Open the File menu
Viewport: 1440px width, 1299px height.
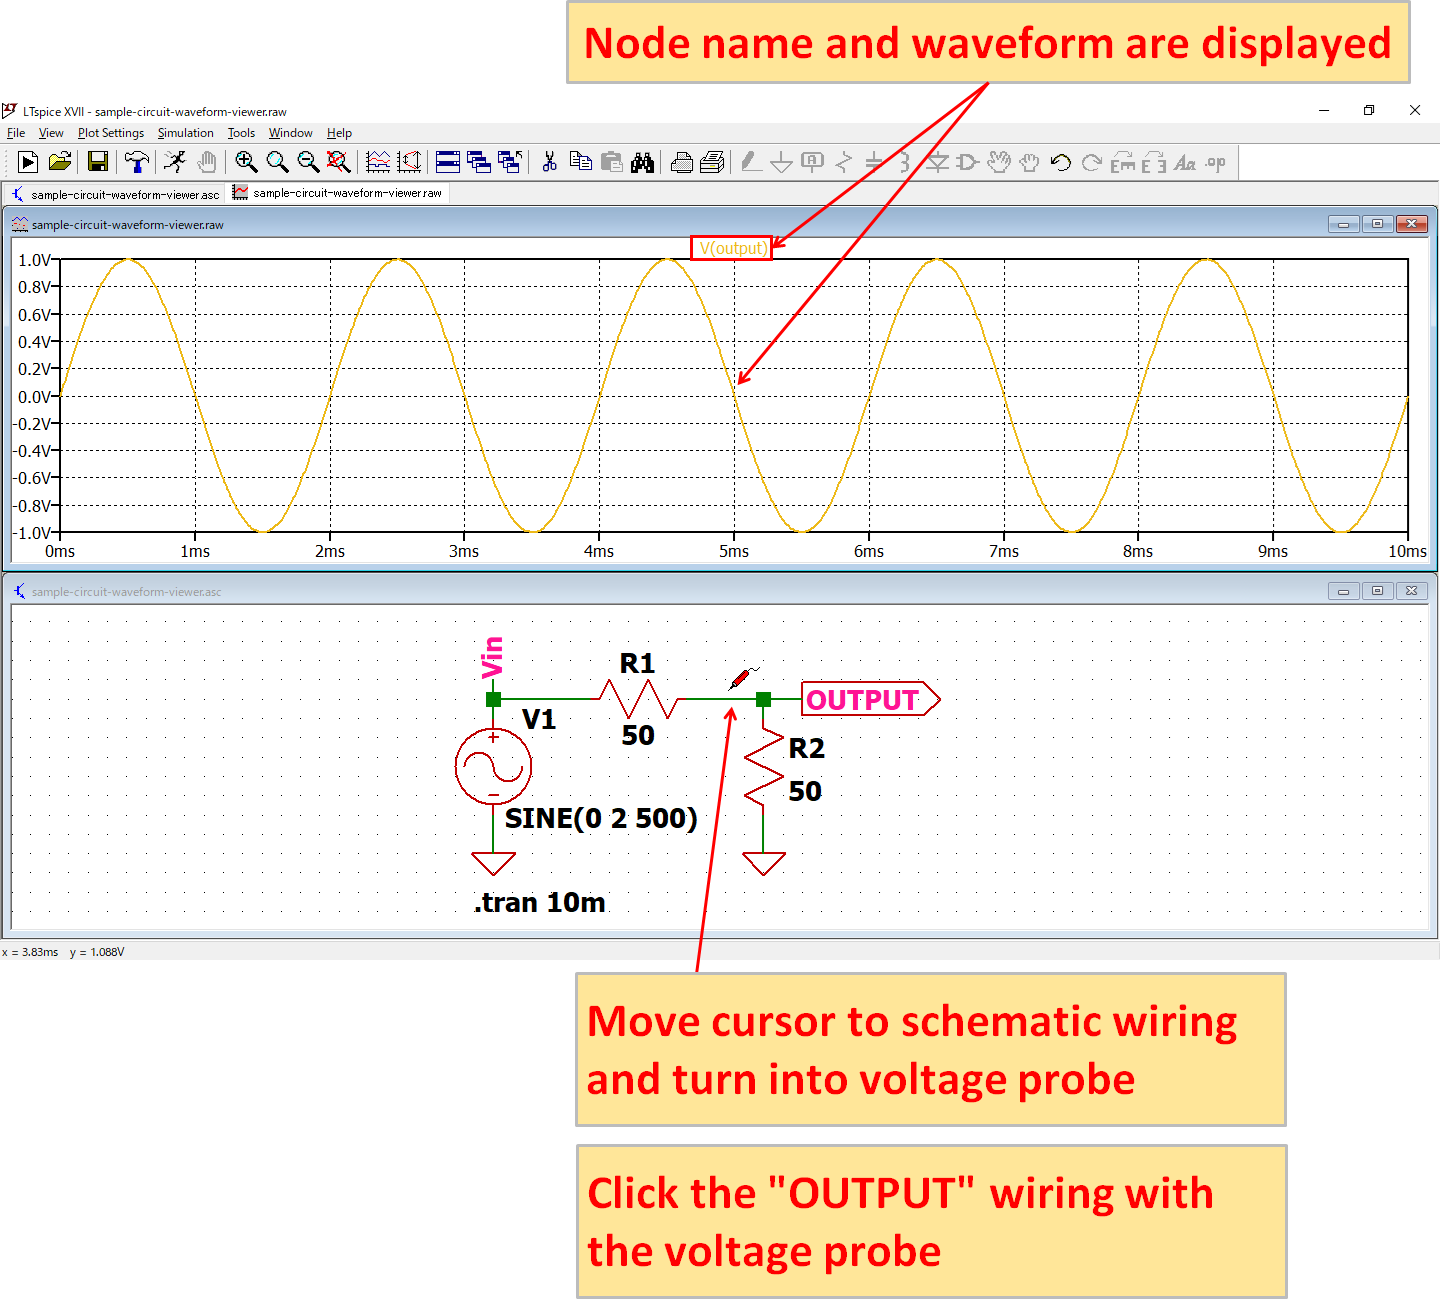coord(16,133)
